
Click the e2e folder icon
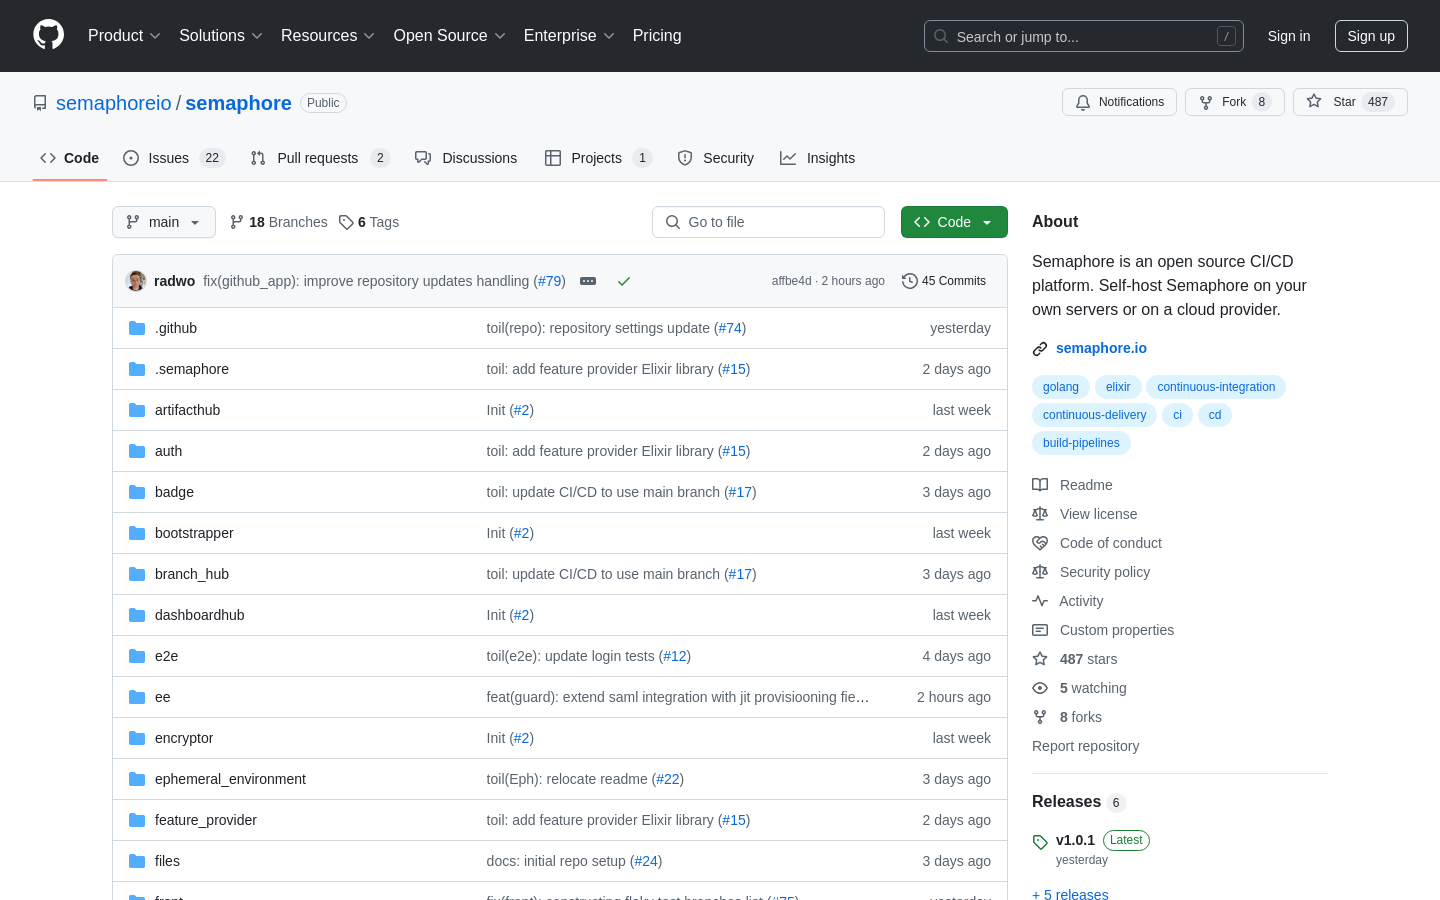click(x=137, y=656)
